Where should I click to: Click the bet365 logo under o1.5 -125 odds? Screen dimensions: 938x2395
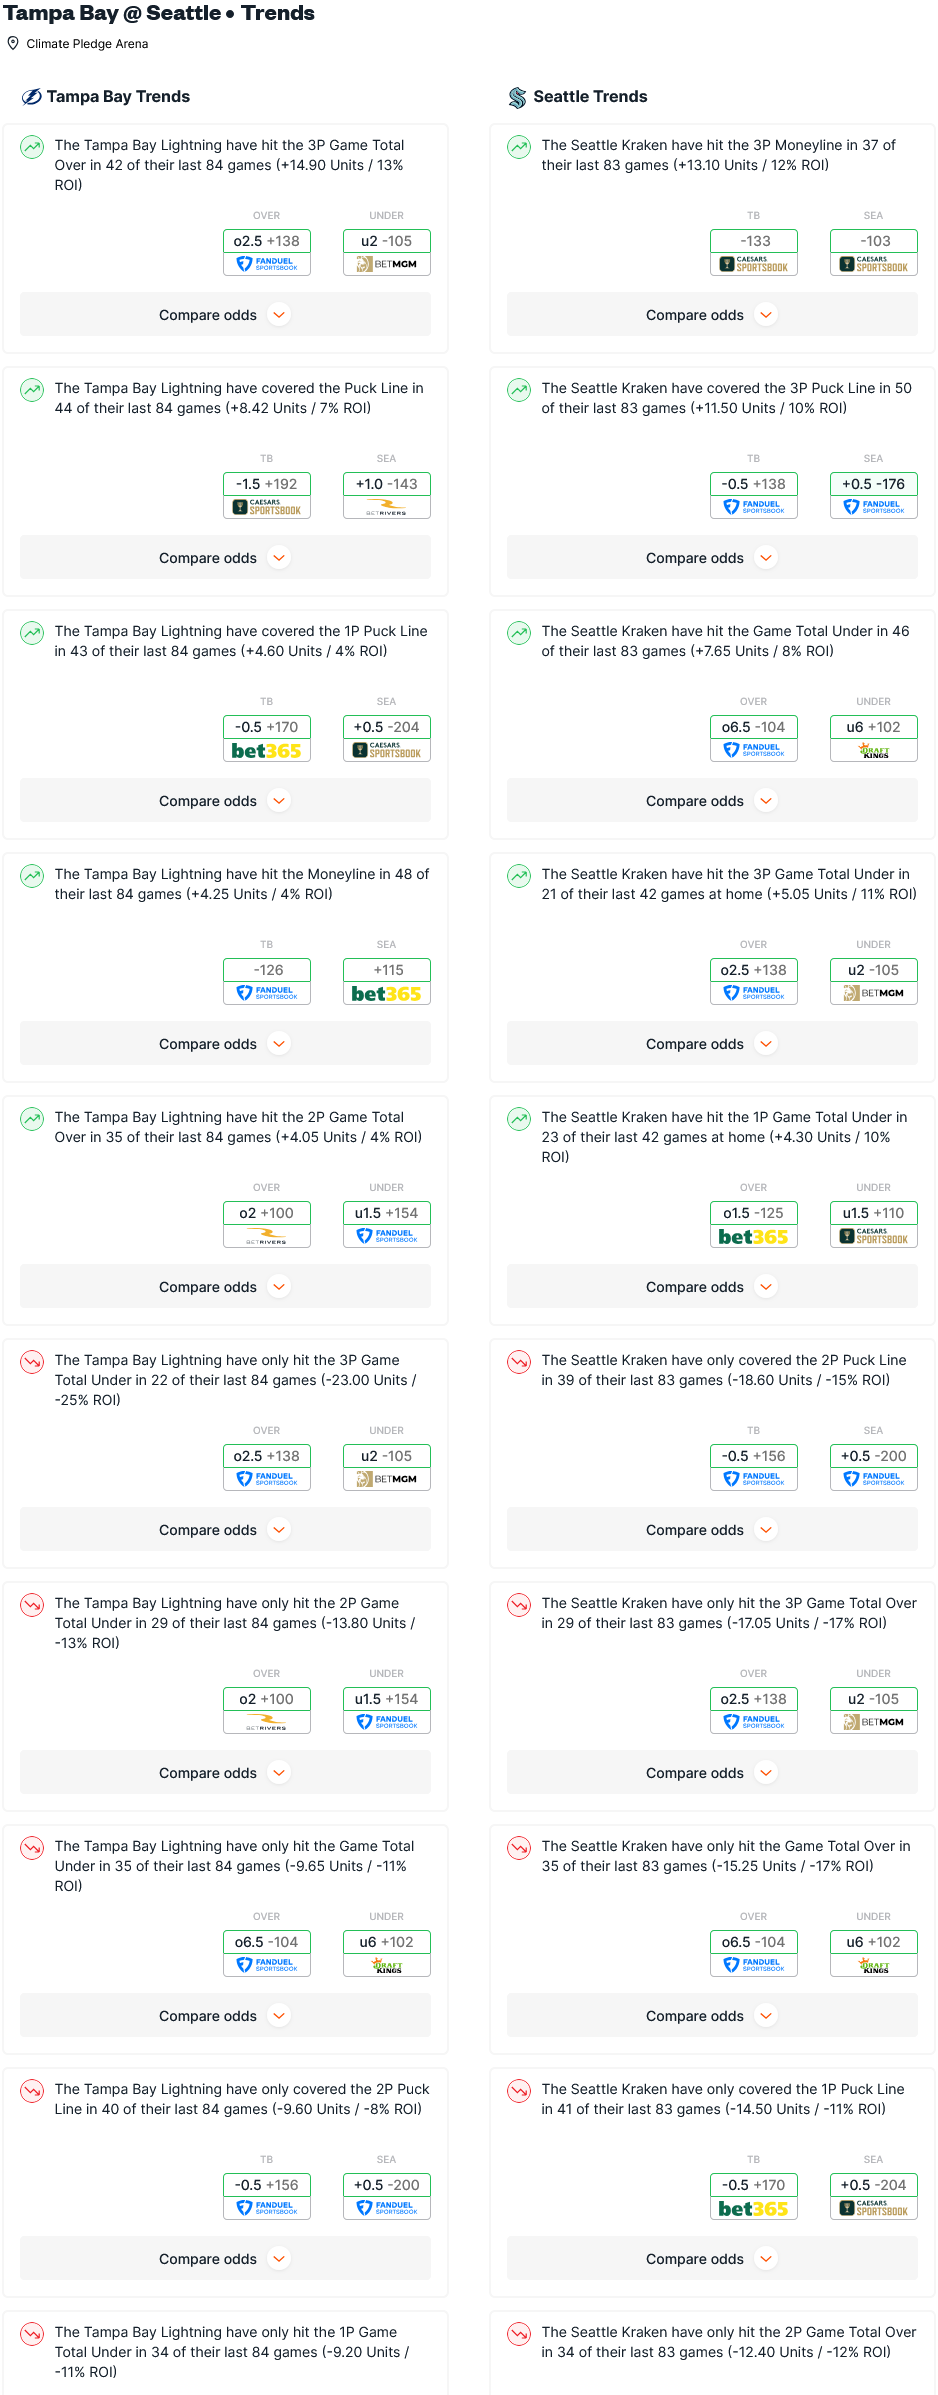point(753,1237)
